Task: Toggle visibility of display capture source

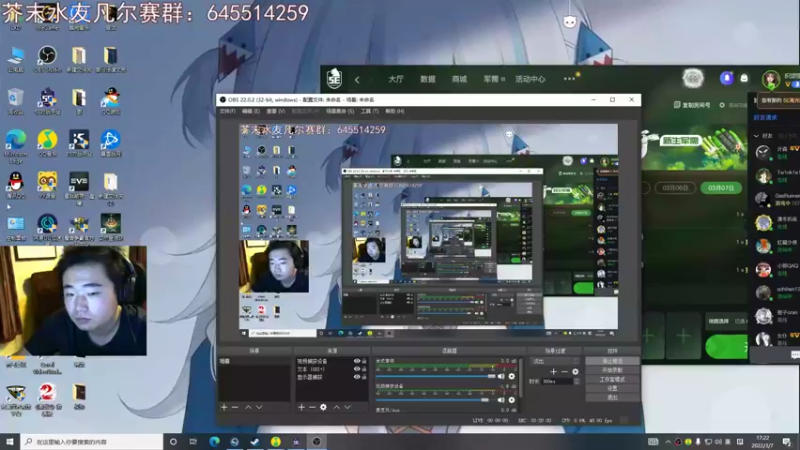Action: [357, 377]
